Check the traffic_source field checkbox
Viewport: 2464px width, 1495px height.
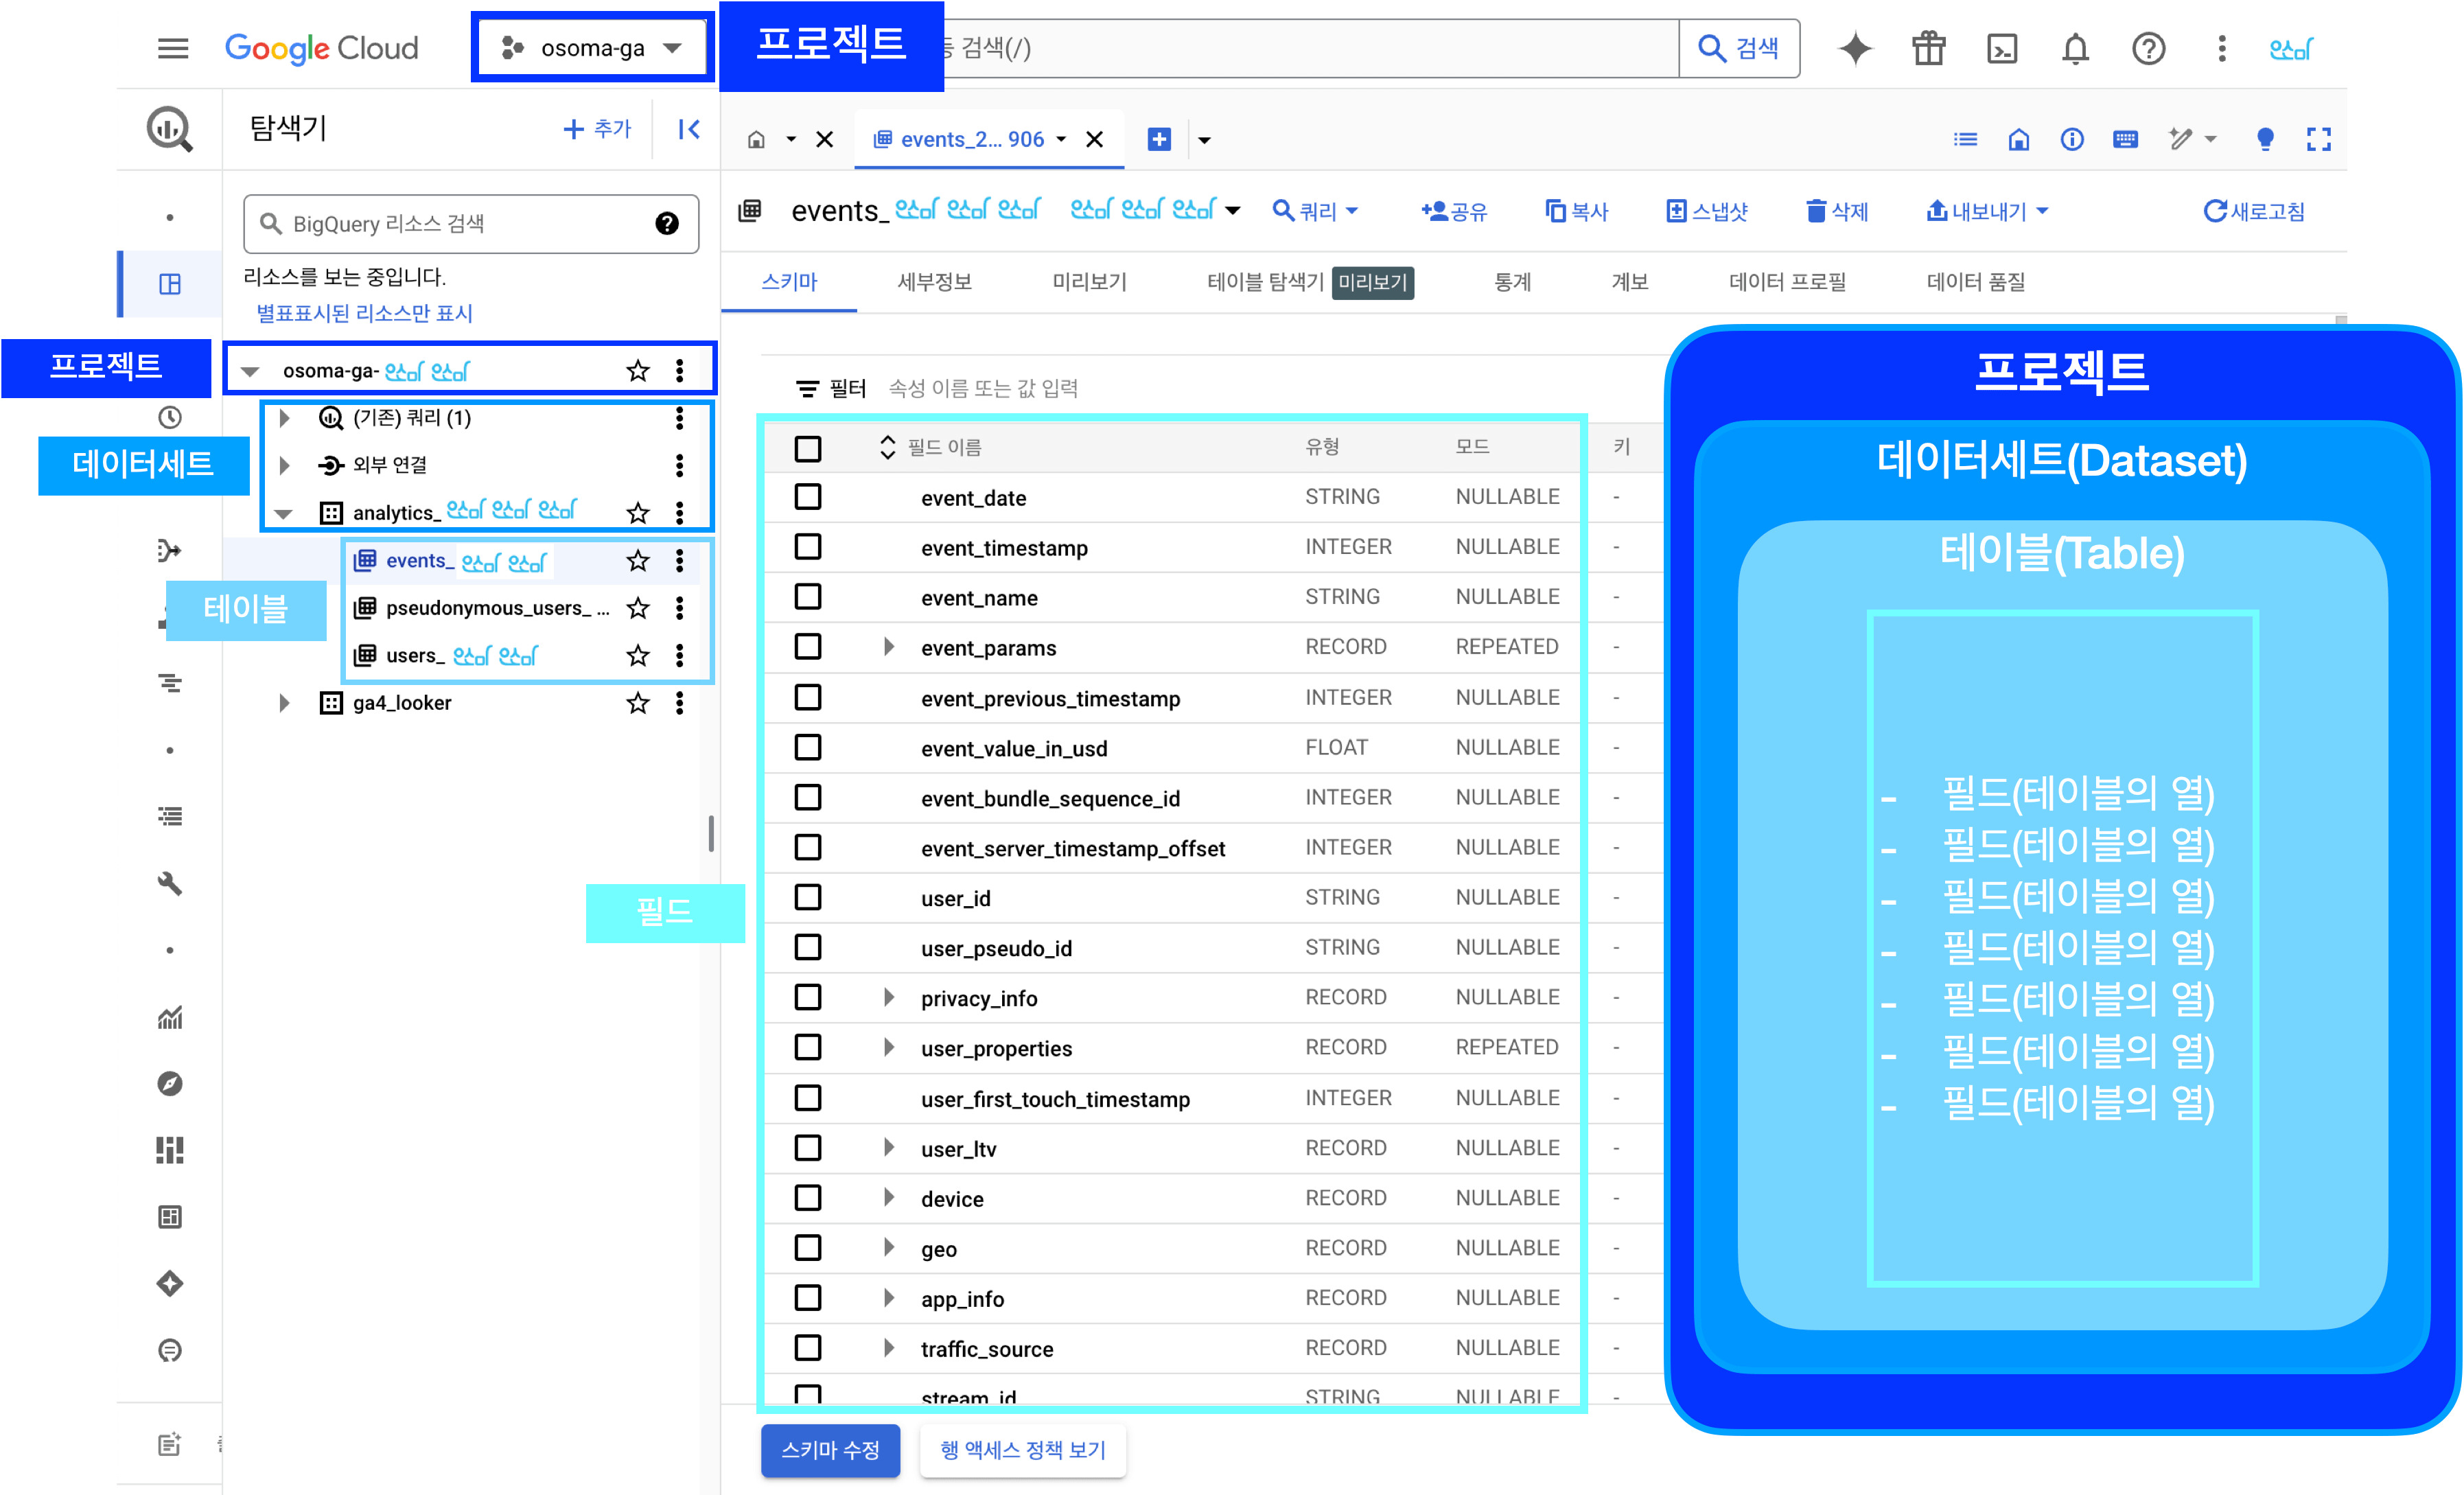point(808,1348)
